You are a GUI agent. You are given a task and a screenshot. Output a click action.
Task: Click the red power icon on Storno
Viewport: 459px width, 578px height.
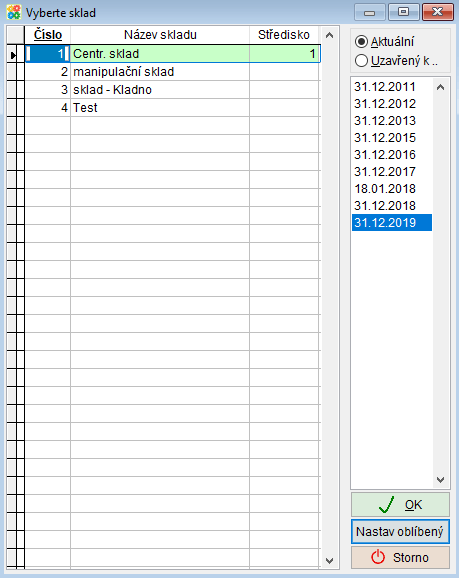coord(378,557)
